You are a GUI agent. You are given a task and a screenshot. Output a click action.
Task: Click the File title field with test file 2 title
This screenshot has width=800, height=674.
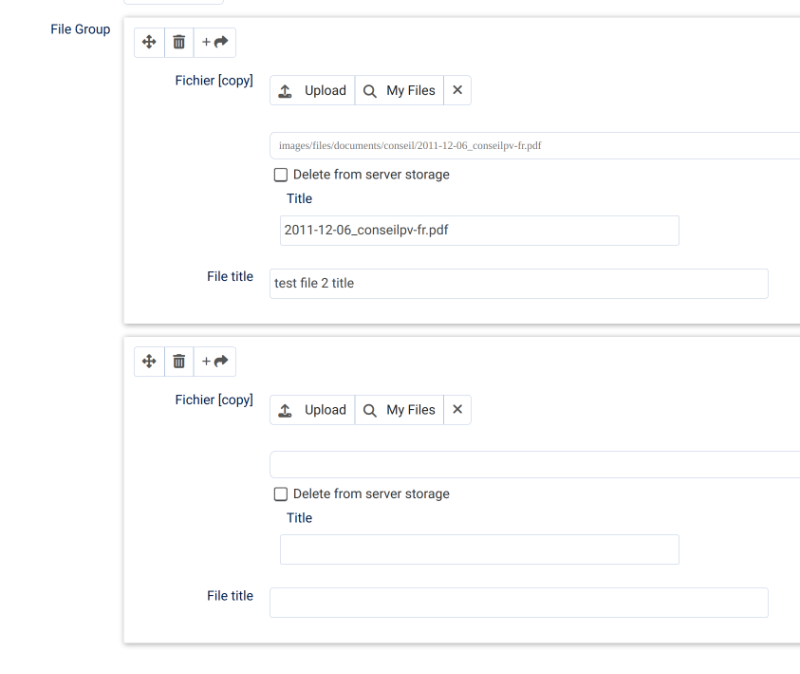click(x=519, y=284)
